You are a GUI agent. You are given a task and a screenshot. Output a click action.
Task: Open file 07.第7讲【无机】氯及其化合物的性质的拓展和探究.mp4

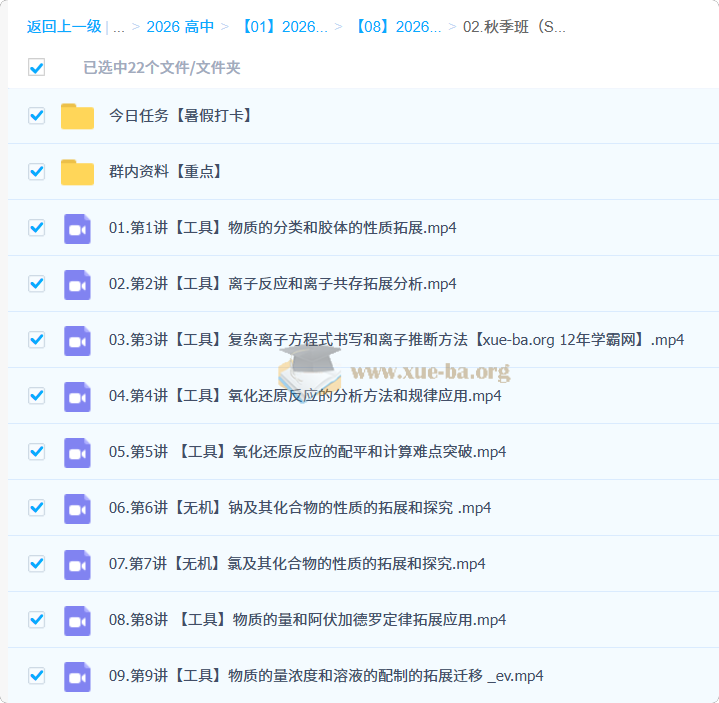point(297,564)
